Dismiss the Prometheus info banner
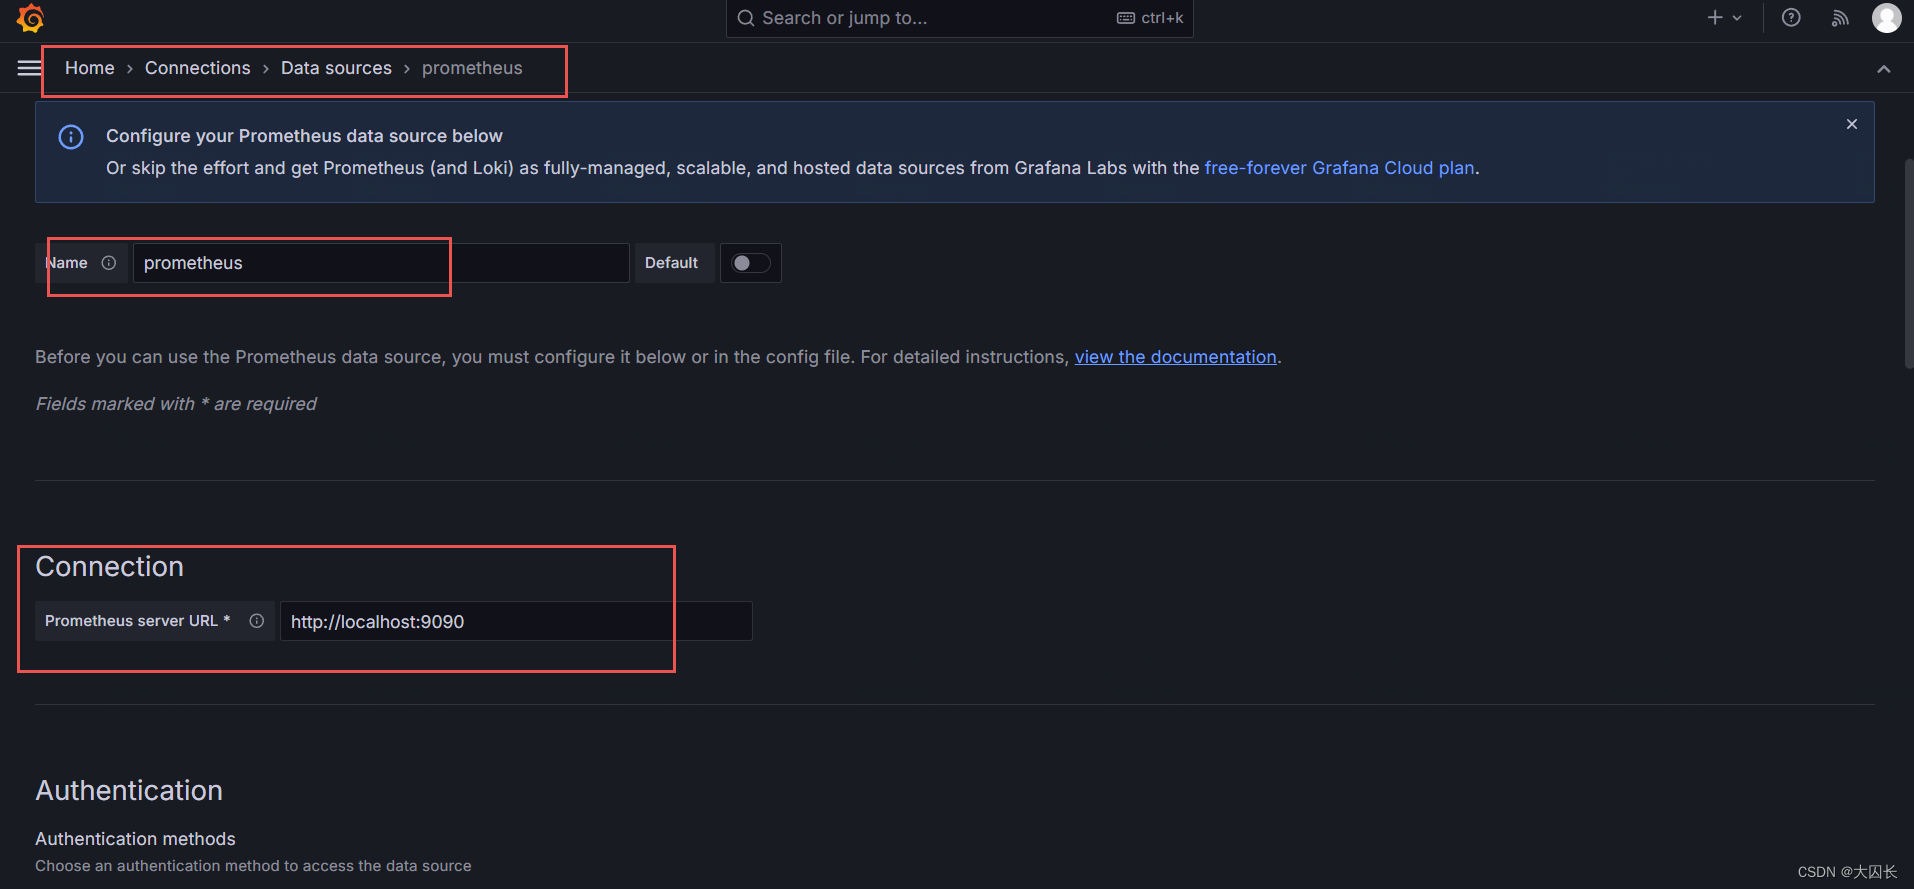 pyautogui.click(x=1852, y=124)
